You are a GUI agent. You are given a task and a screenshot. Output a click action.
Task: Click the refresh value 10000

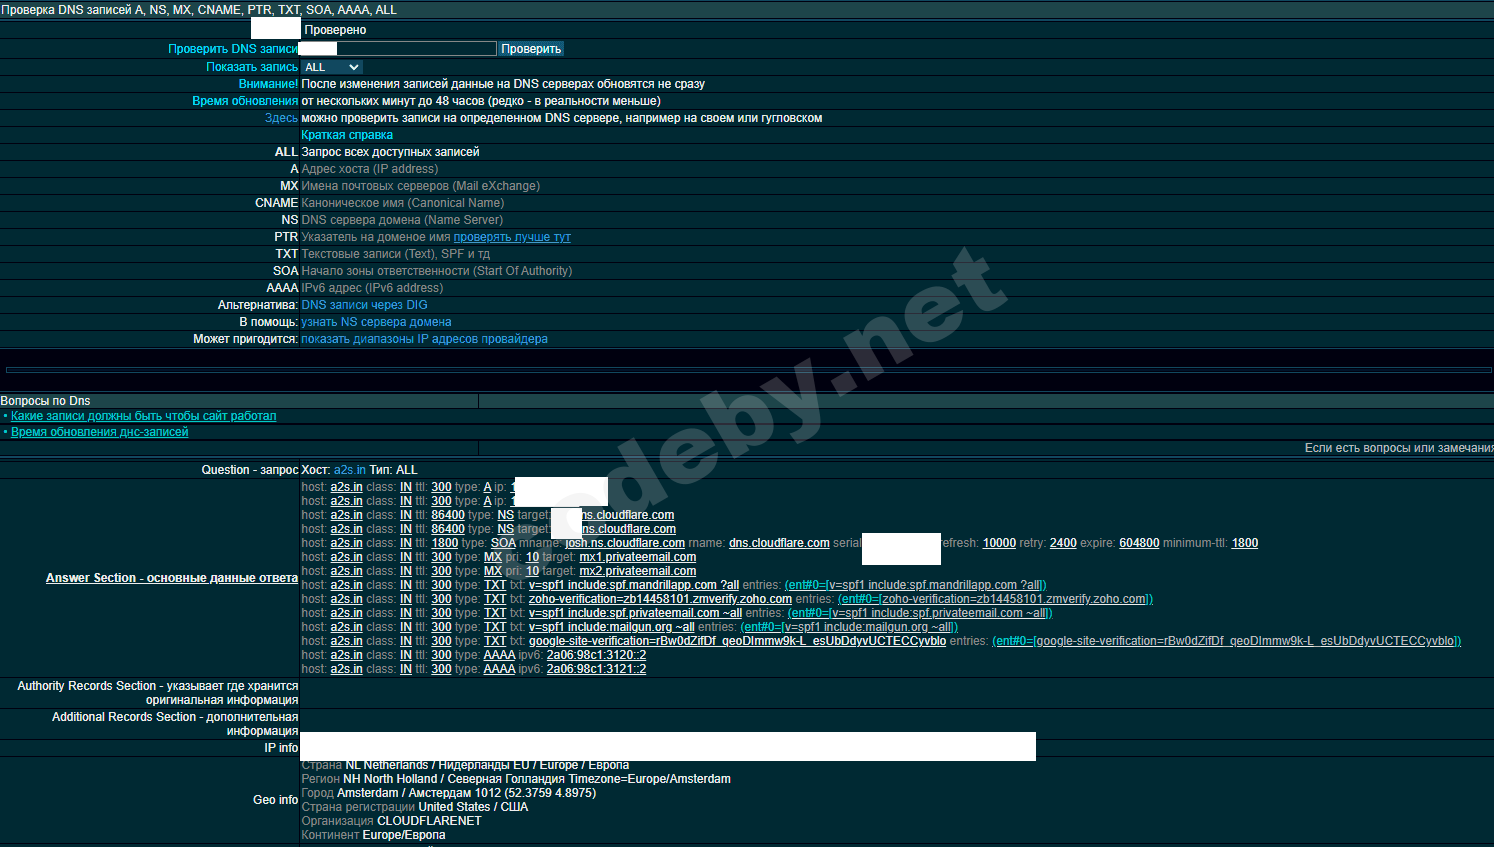(999, 543)
